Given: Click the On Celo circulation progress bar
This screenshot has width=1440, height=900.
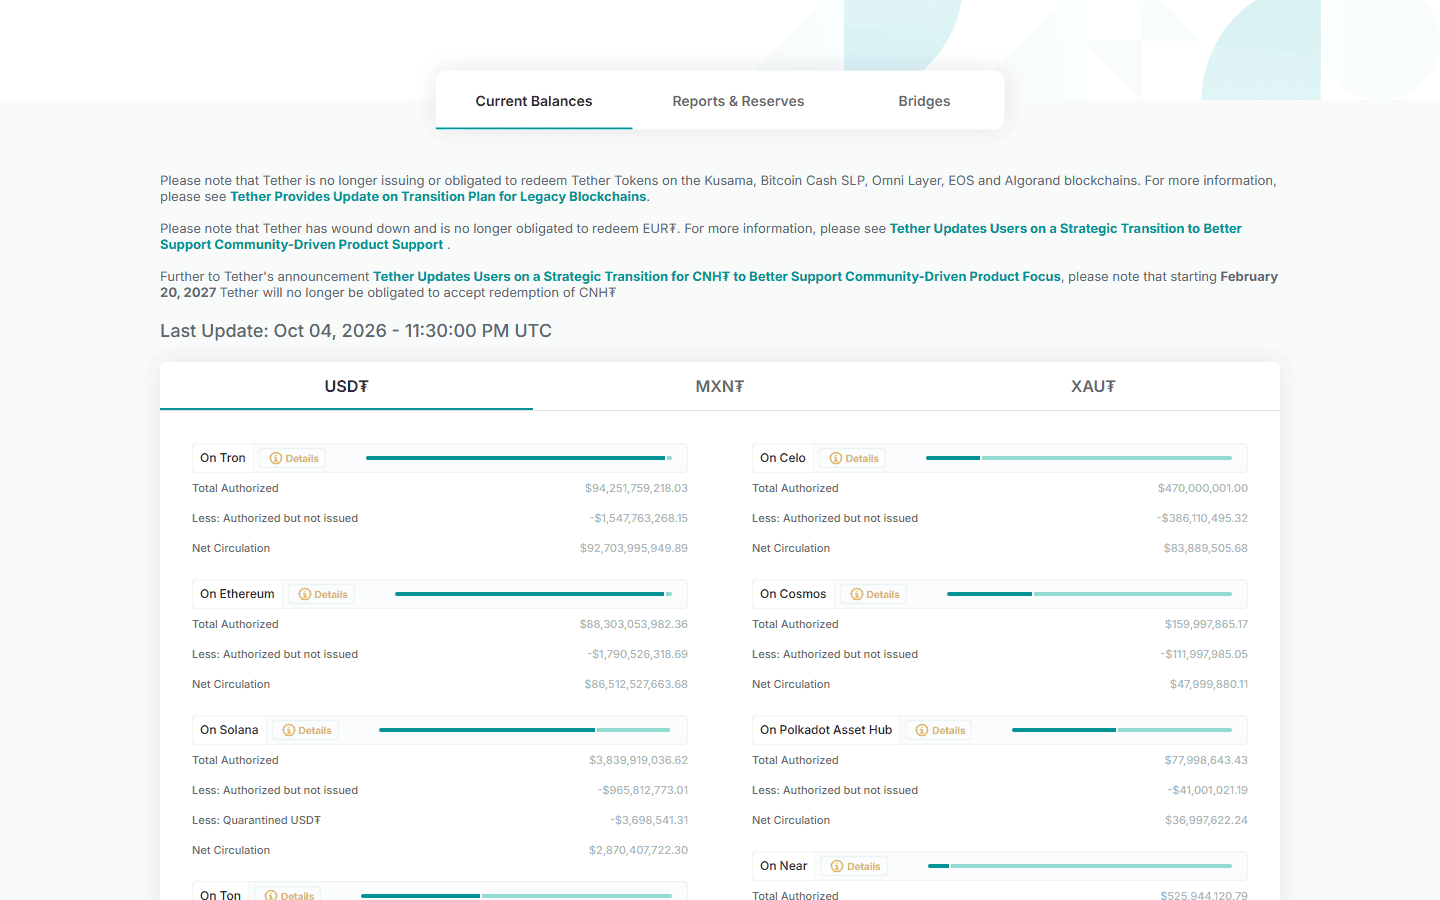Looking at the screenshot, I should [x=1079, y=458].
